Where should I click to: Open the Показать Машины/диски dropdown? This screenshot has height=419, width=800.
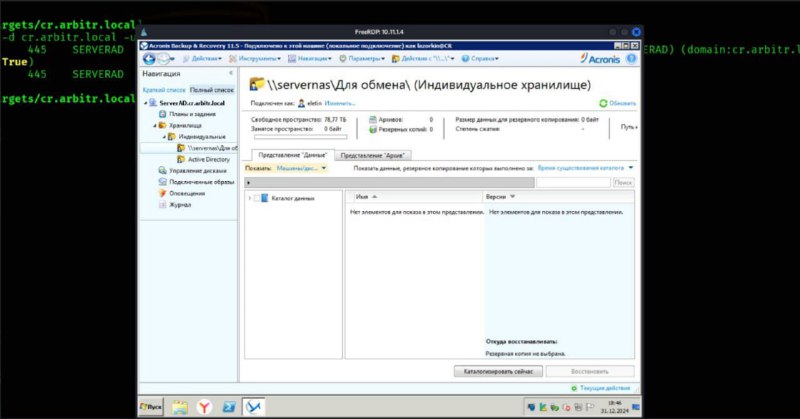click(301, 168)
